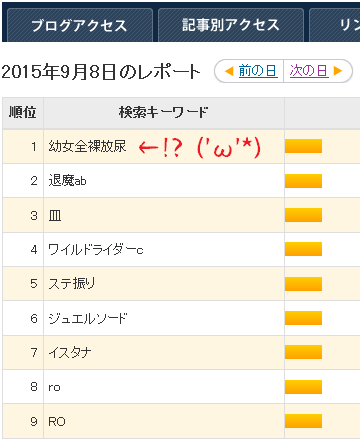360x439 pixels.
Task: Click the left orange arrow icon
Action: pyautogui.click(x=229, y=71)
